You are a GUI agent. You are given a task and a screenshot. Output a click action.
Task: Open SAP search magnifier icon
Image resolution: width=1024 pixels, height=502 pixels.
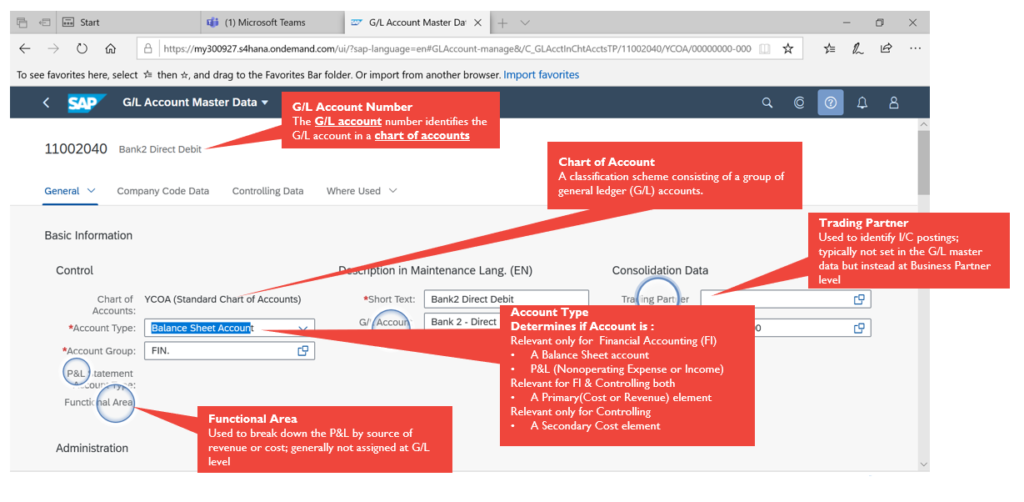[768, 103]
